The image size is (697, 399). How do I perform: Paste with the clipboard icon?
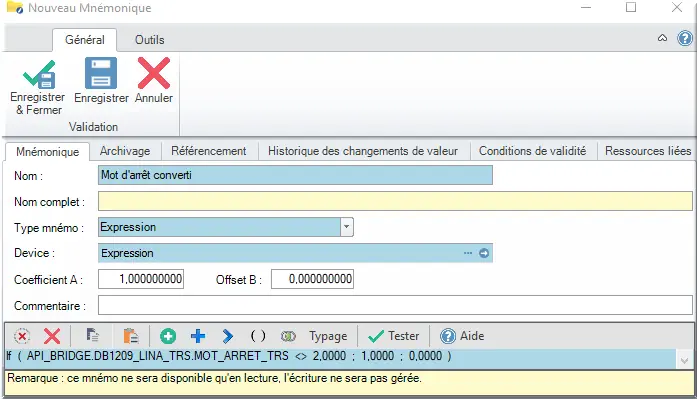[x=131, y=336]
